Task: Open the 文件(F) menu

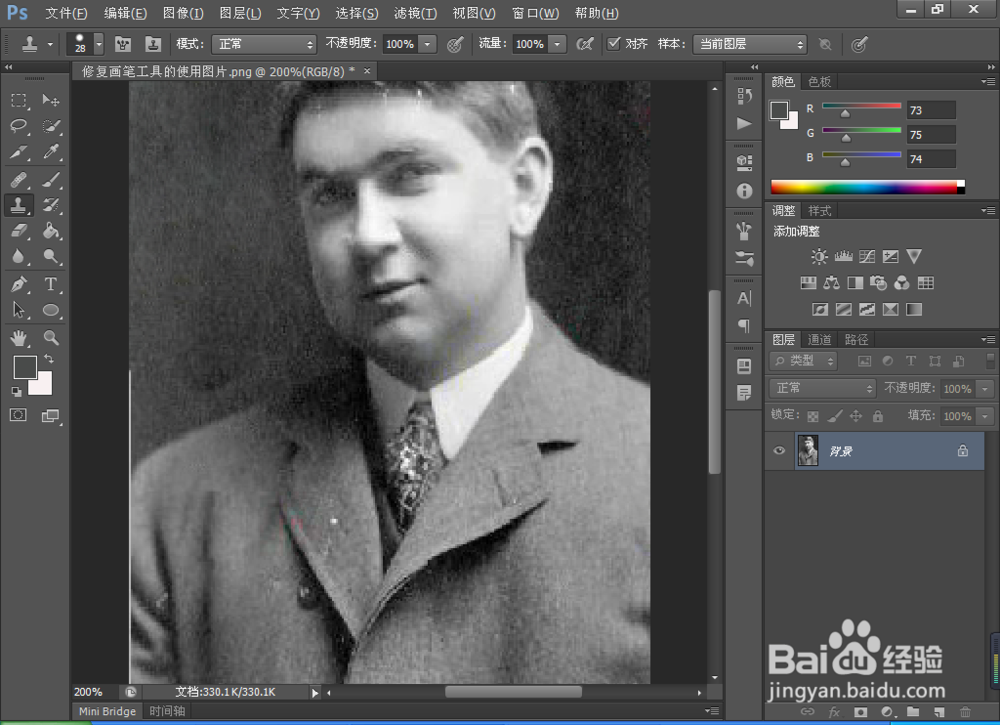Action: (x=66, y=13)
